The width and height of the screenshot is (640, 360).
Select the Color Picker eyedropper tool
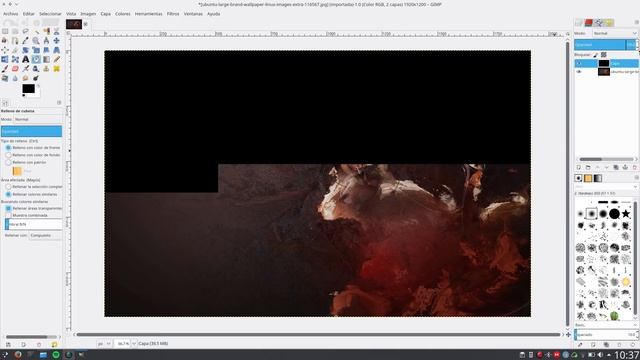(x=25, y=40)
